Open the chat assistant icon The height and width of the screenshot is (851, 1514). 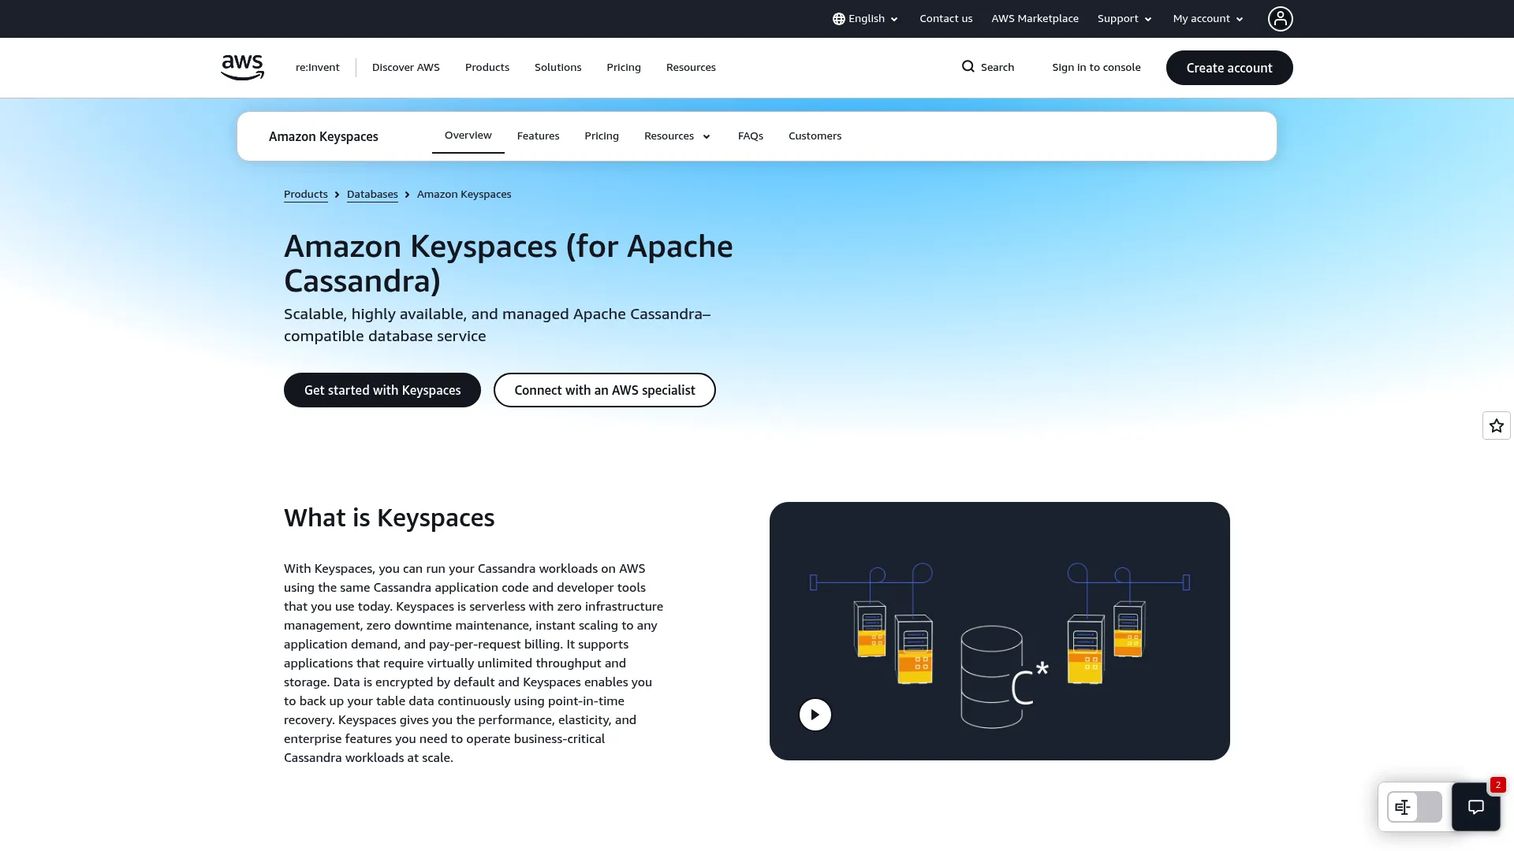[1476, 807]
